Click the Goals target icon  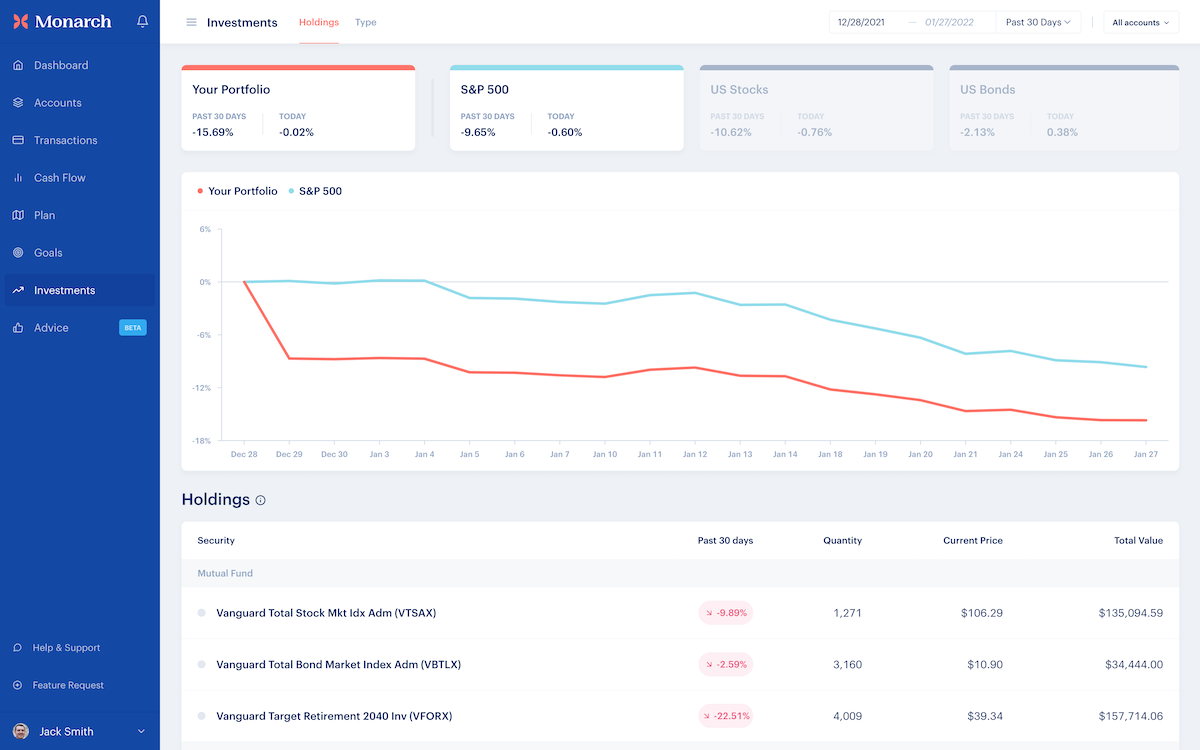click(x=18, y=253)
